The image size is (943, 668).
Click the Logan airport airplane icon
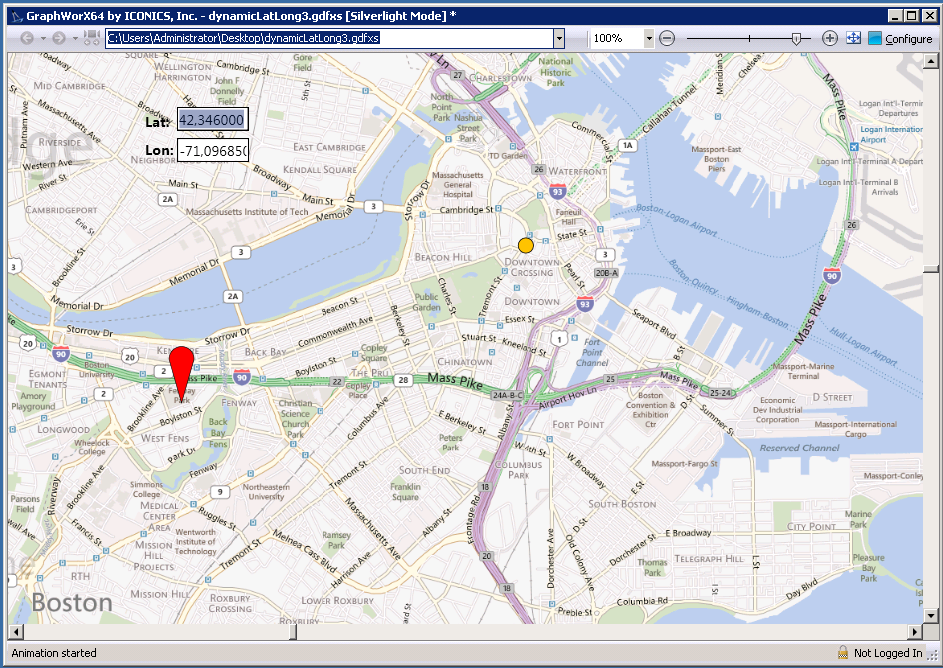(854, 147)
